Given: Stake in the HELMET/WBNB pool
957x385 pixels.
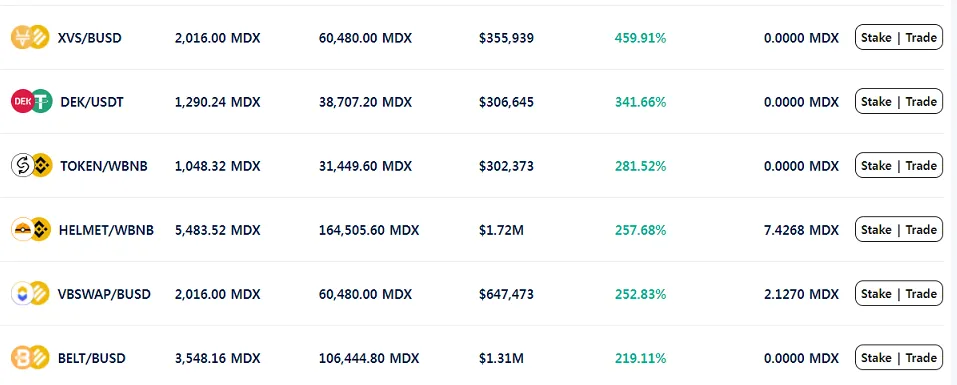Looking at the screenshot, I should (x=876, y=229).
